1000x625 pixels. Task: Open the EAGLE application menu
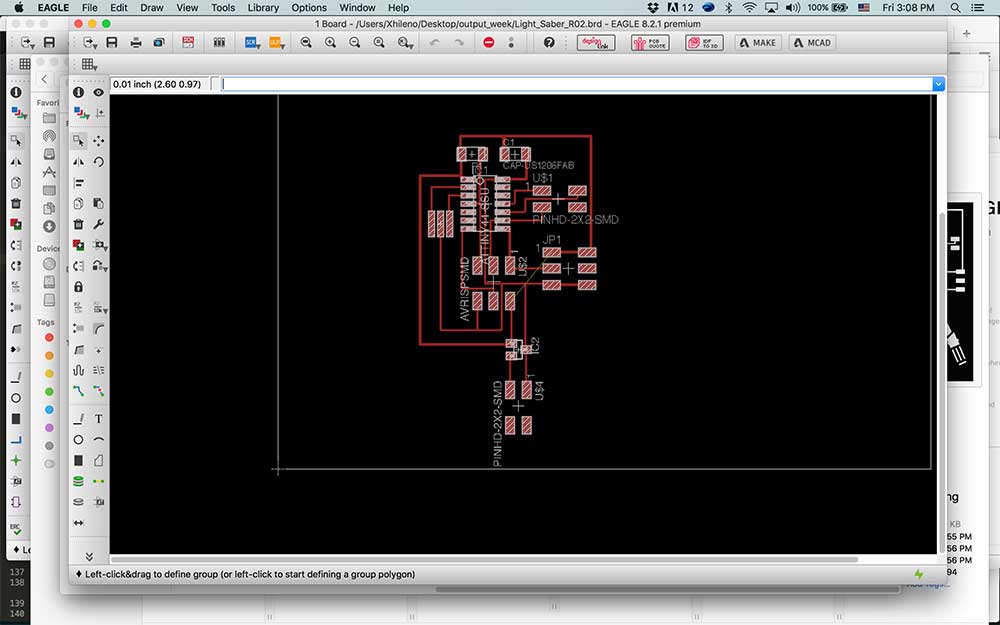53,8
